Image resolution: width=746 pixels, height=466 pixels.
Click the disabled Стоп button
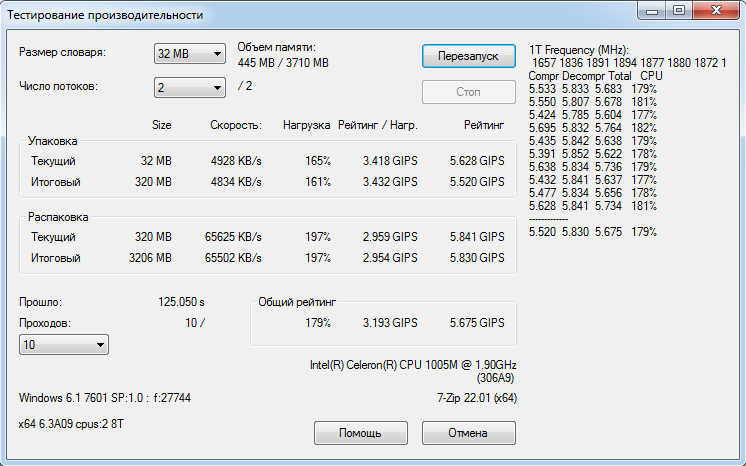coord(468,92)
